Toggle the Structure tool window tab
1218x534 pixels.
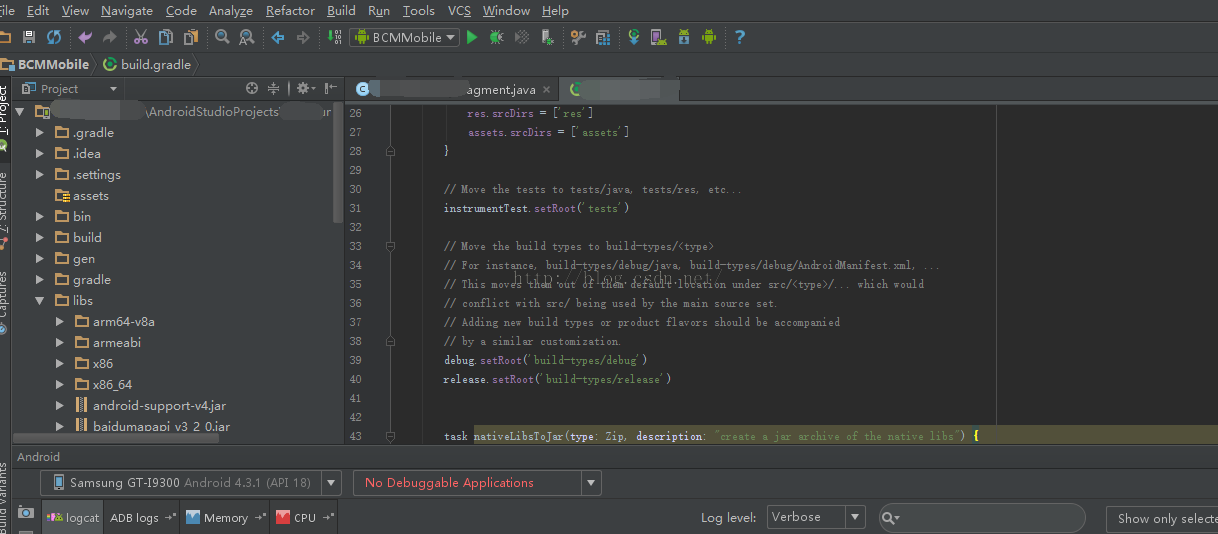[x=4, y=203]
